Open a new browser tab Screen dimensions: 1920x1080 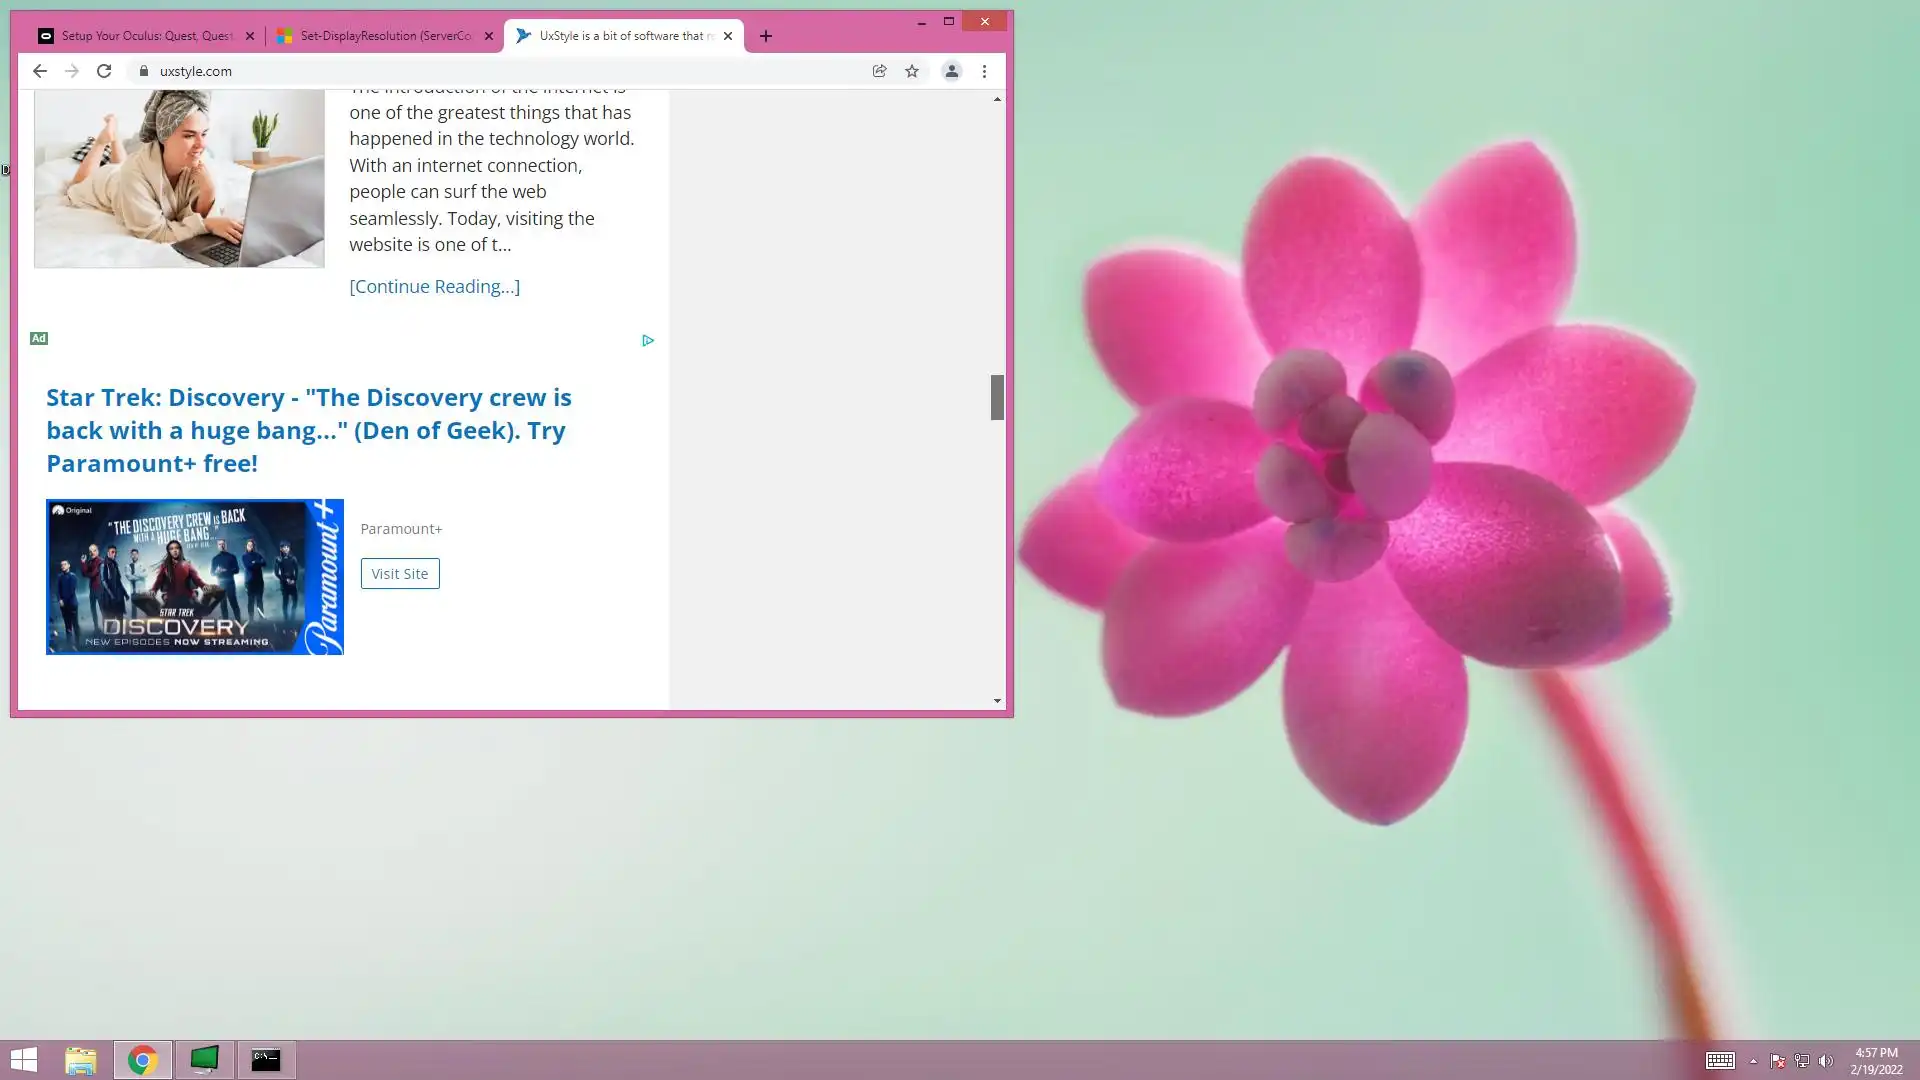[x=766, y=36]
